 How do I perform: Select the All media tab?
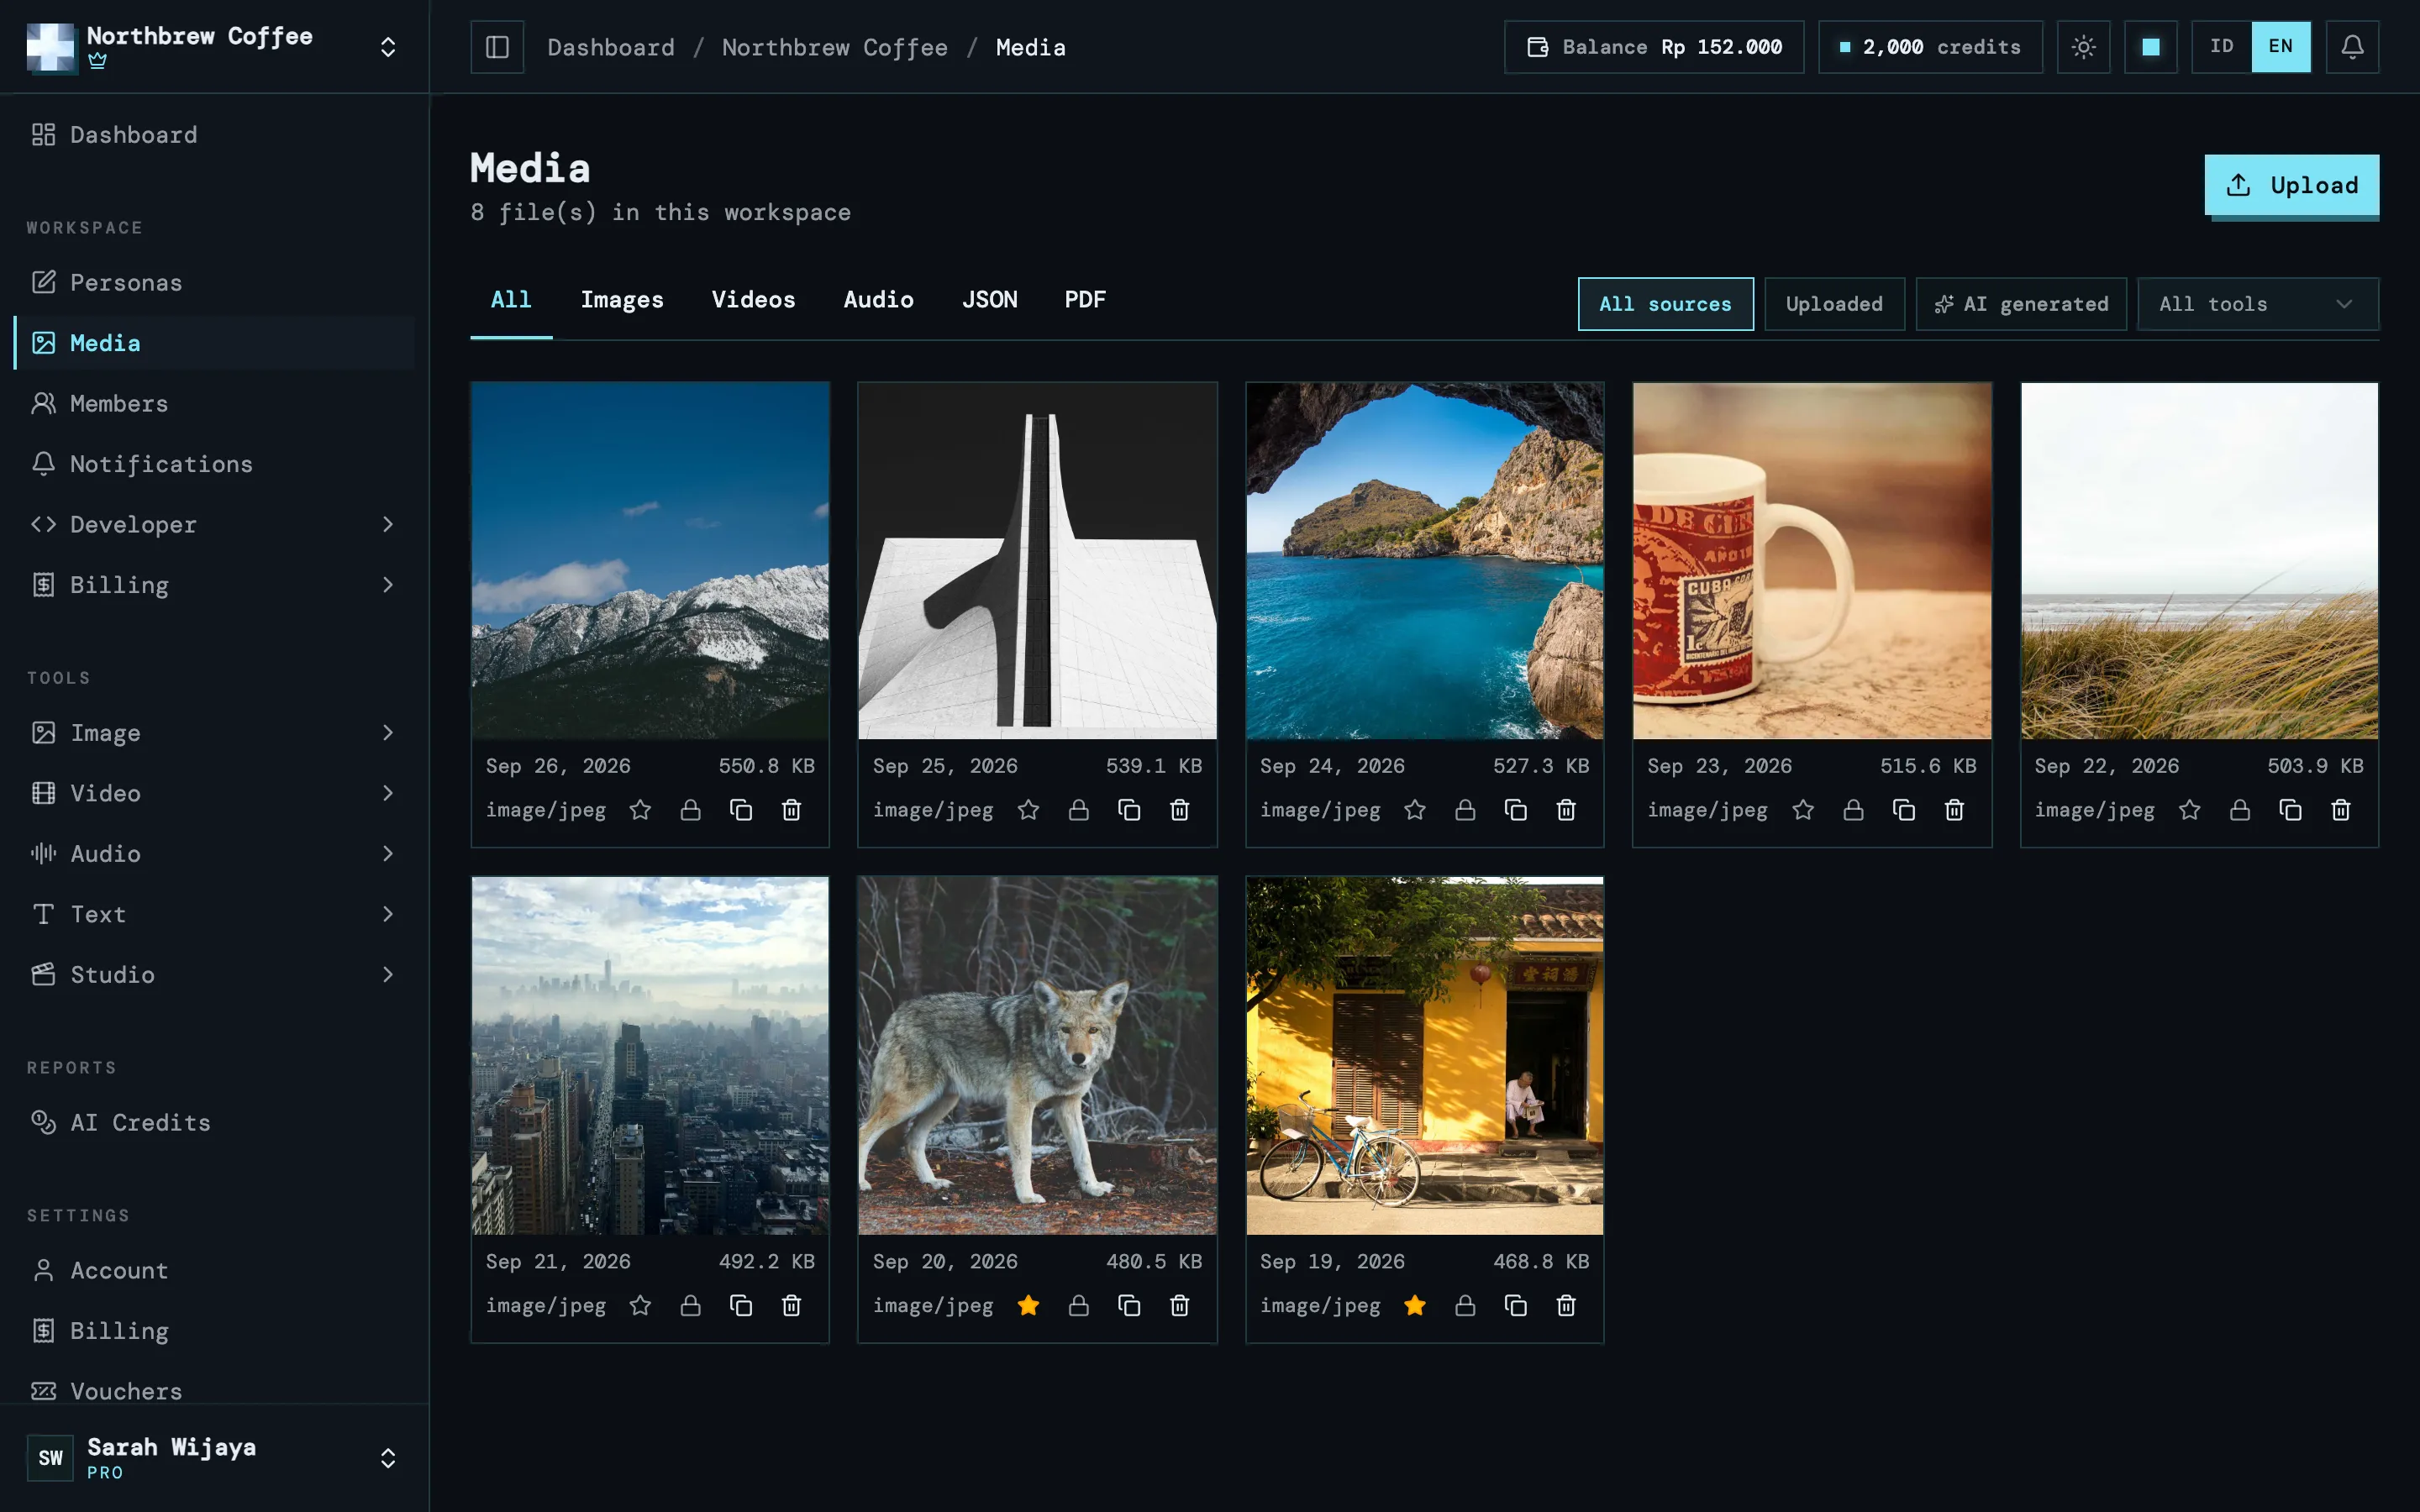(511, 300)
